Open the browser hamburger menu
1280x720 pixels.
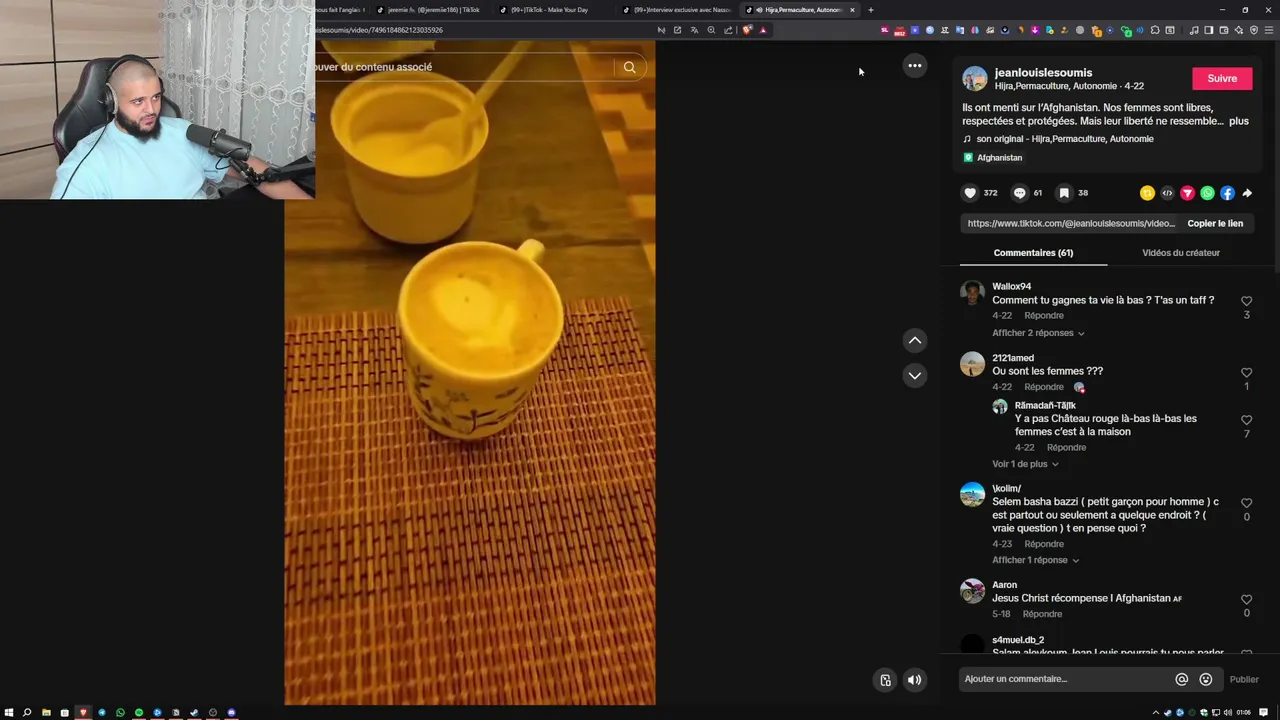pyautogui.click(x=1269, y=30)
